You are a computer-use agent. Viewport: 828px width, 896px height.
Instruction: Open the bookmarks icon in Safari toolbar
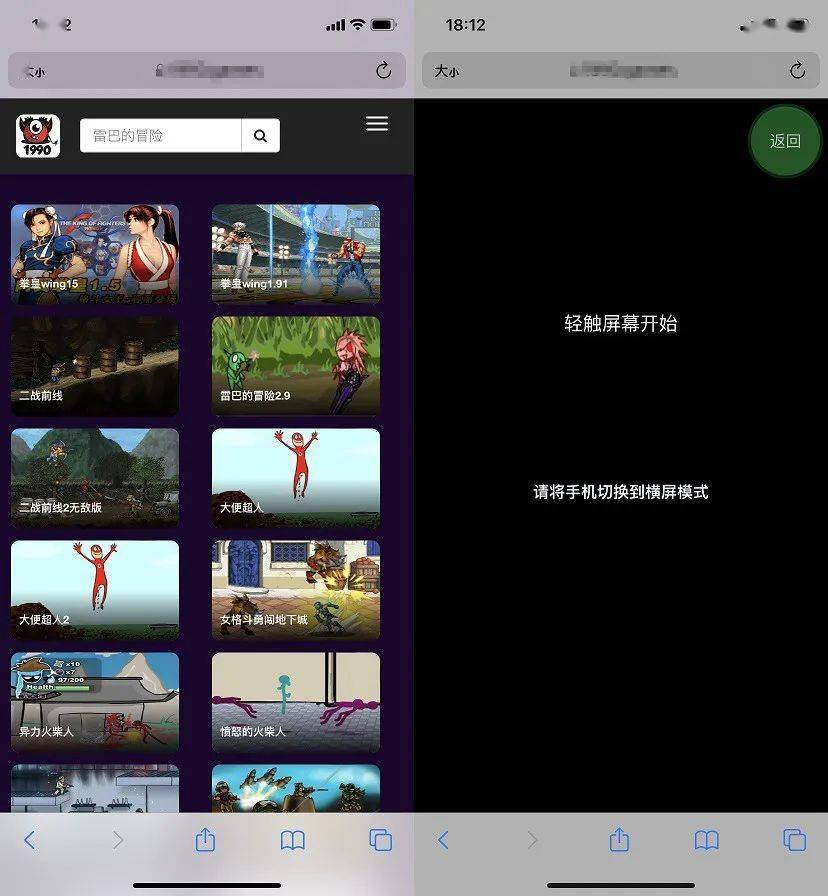coord(293,842)
